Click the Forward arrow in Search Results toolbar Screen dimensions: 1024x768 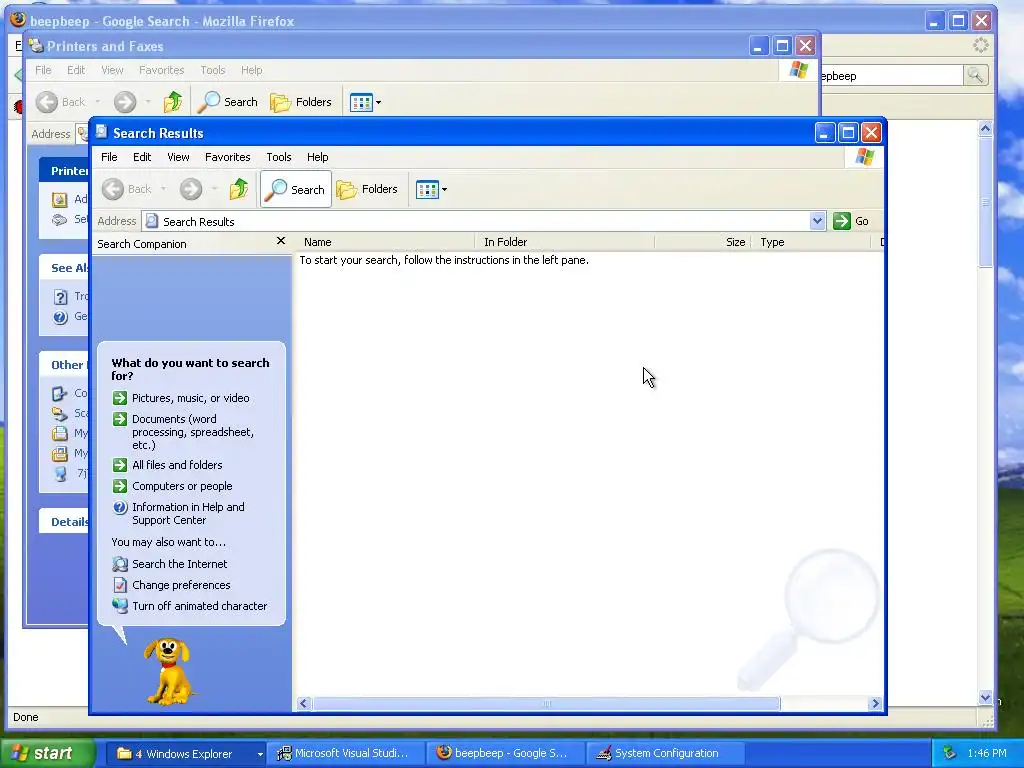click(x=191, y=189)
